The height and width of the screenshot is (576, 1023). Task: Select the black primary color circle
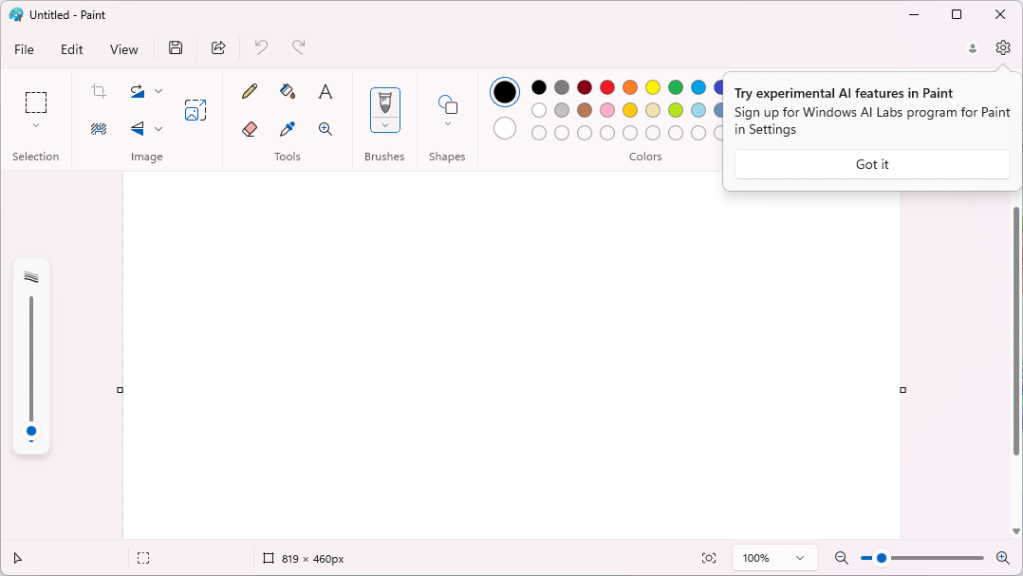[x=505, y=92]
